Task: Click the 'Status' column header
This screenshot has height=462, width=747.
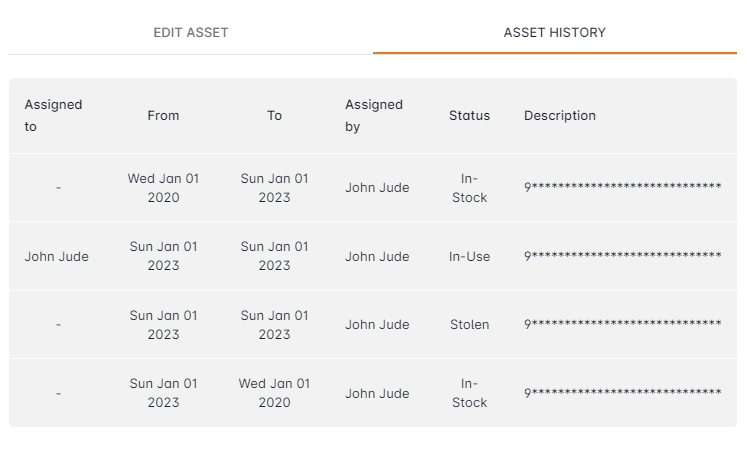Action: (469, 115)
